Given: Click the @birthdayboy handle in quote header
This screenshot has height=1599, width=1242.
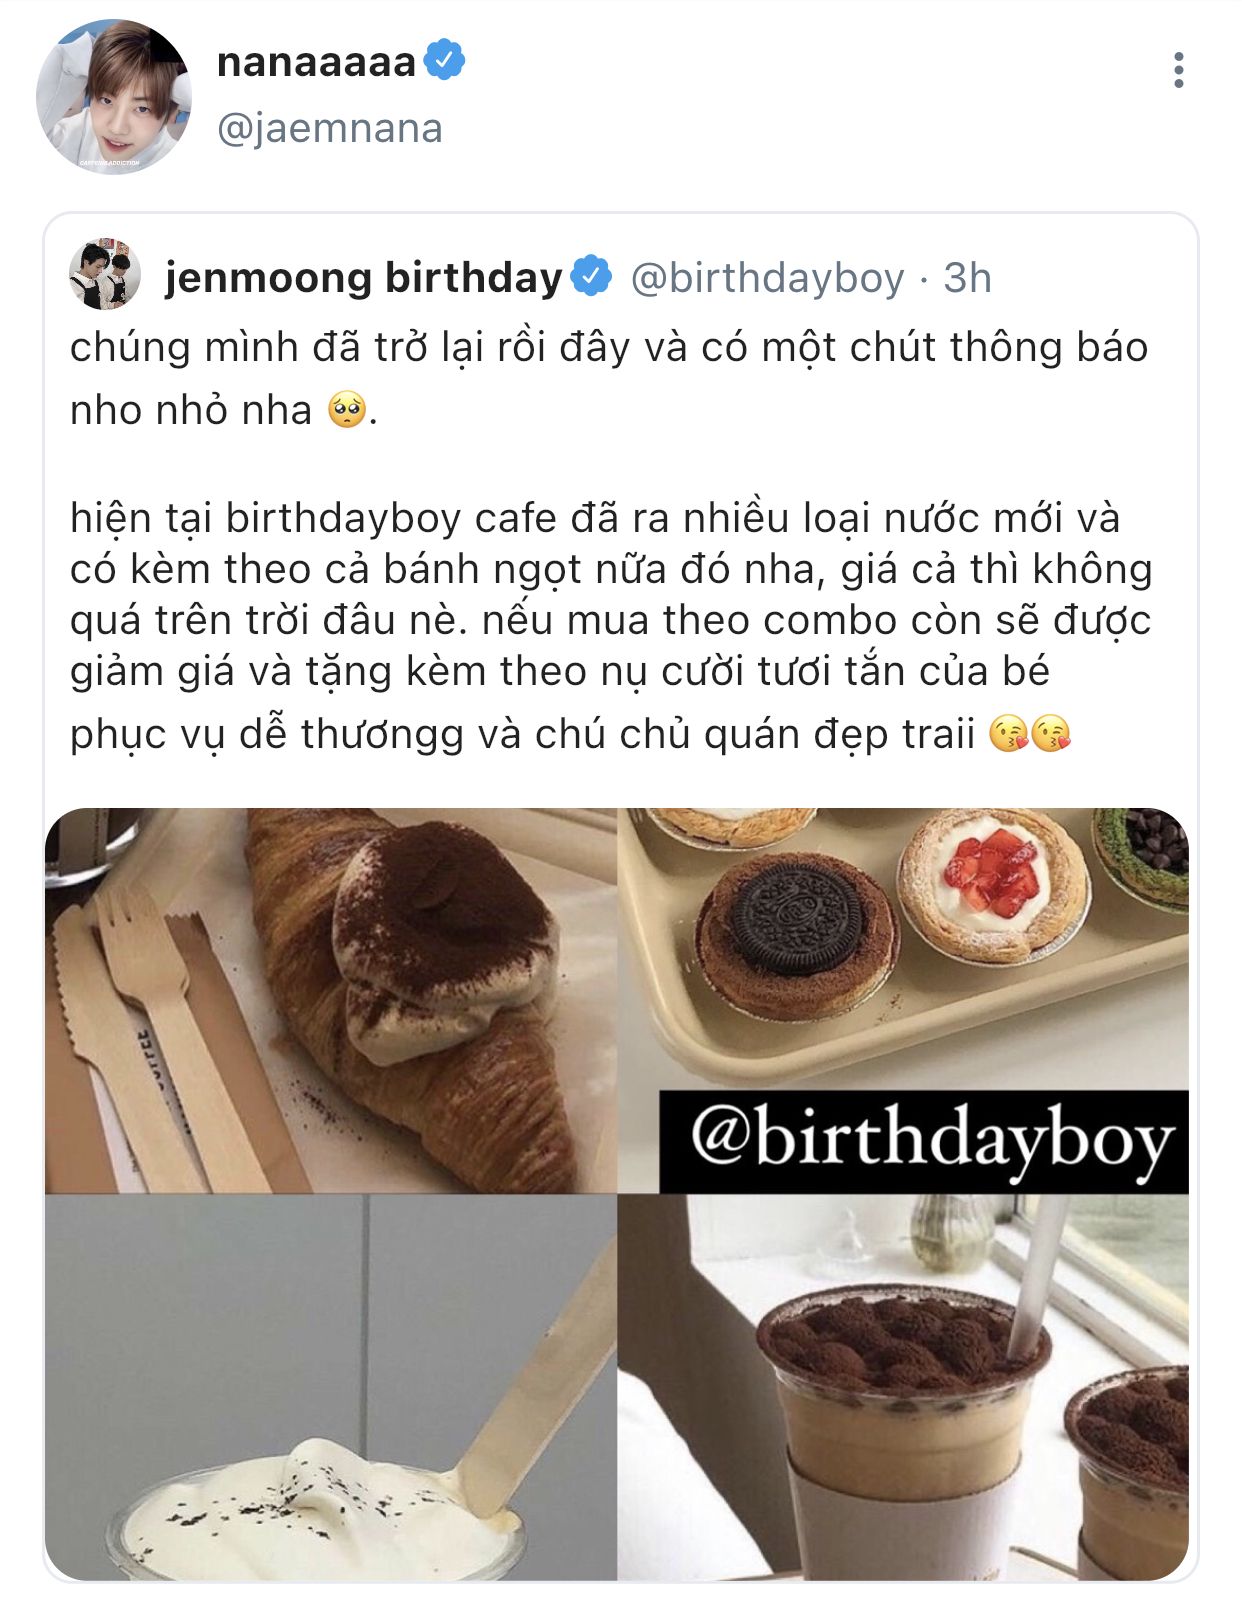Looking at the screenshot, I should pos(767,278).
